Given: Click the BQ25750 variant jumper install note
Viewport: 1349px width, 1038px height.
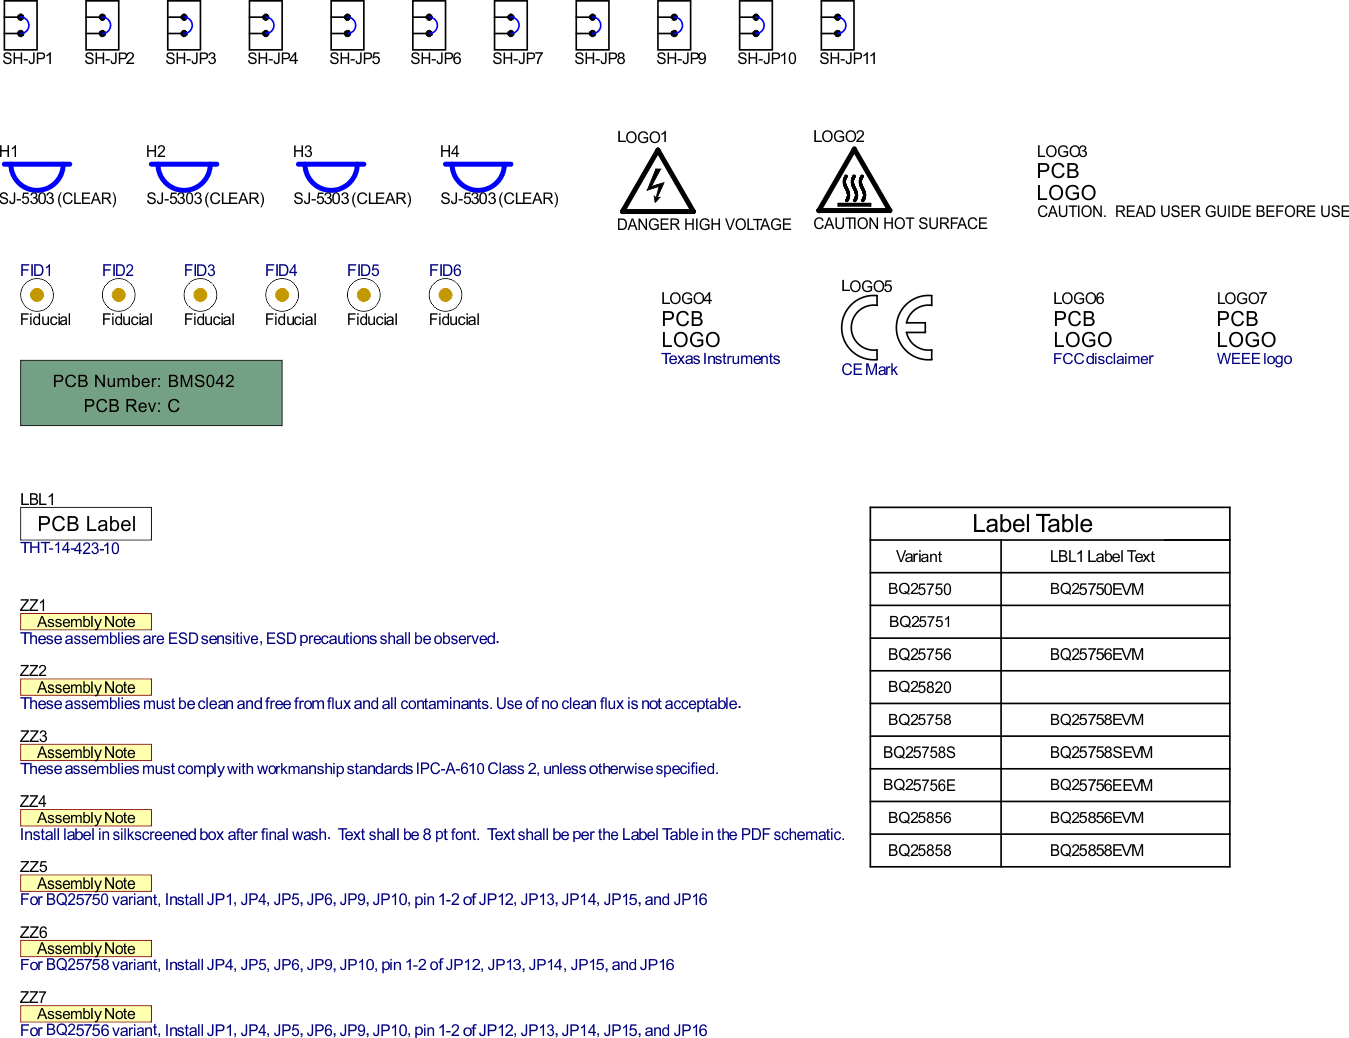Looking at the screenshot, I should coord(364,900).
